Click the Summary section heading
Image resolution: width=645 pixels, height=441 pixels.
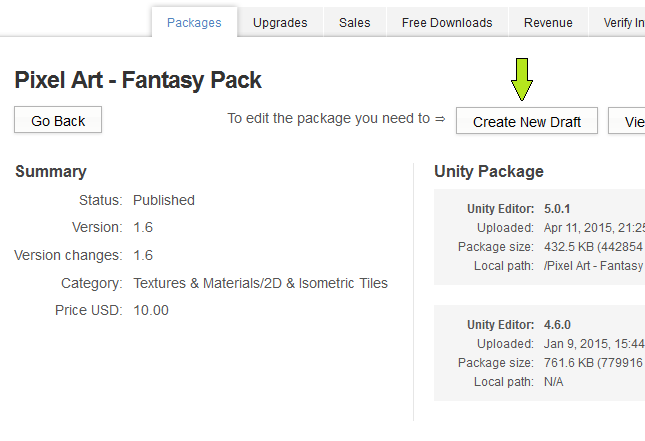tap(51, 172)
